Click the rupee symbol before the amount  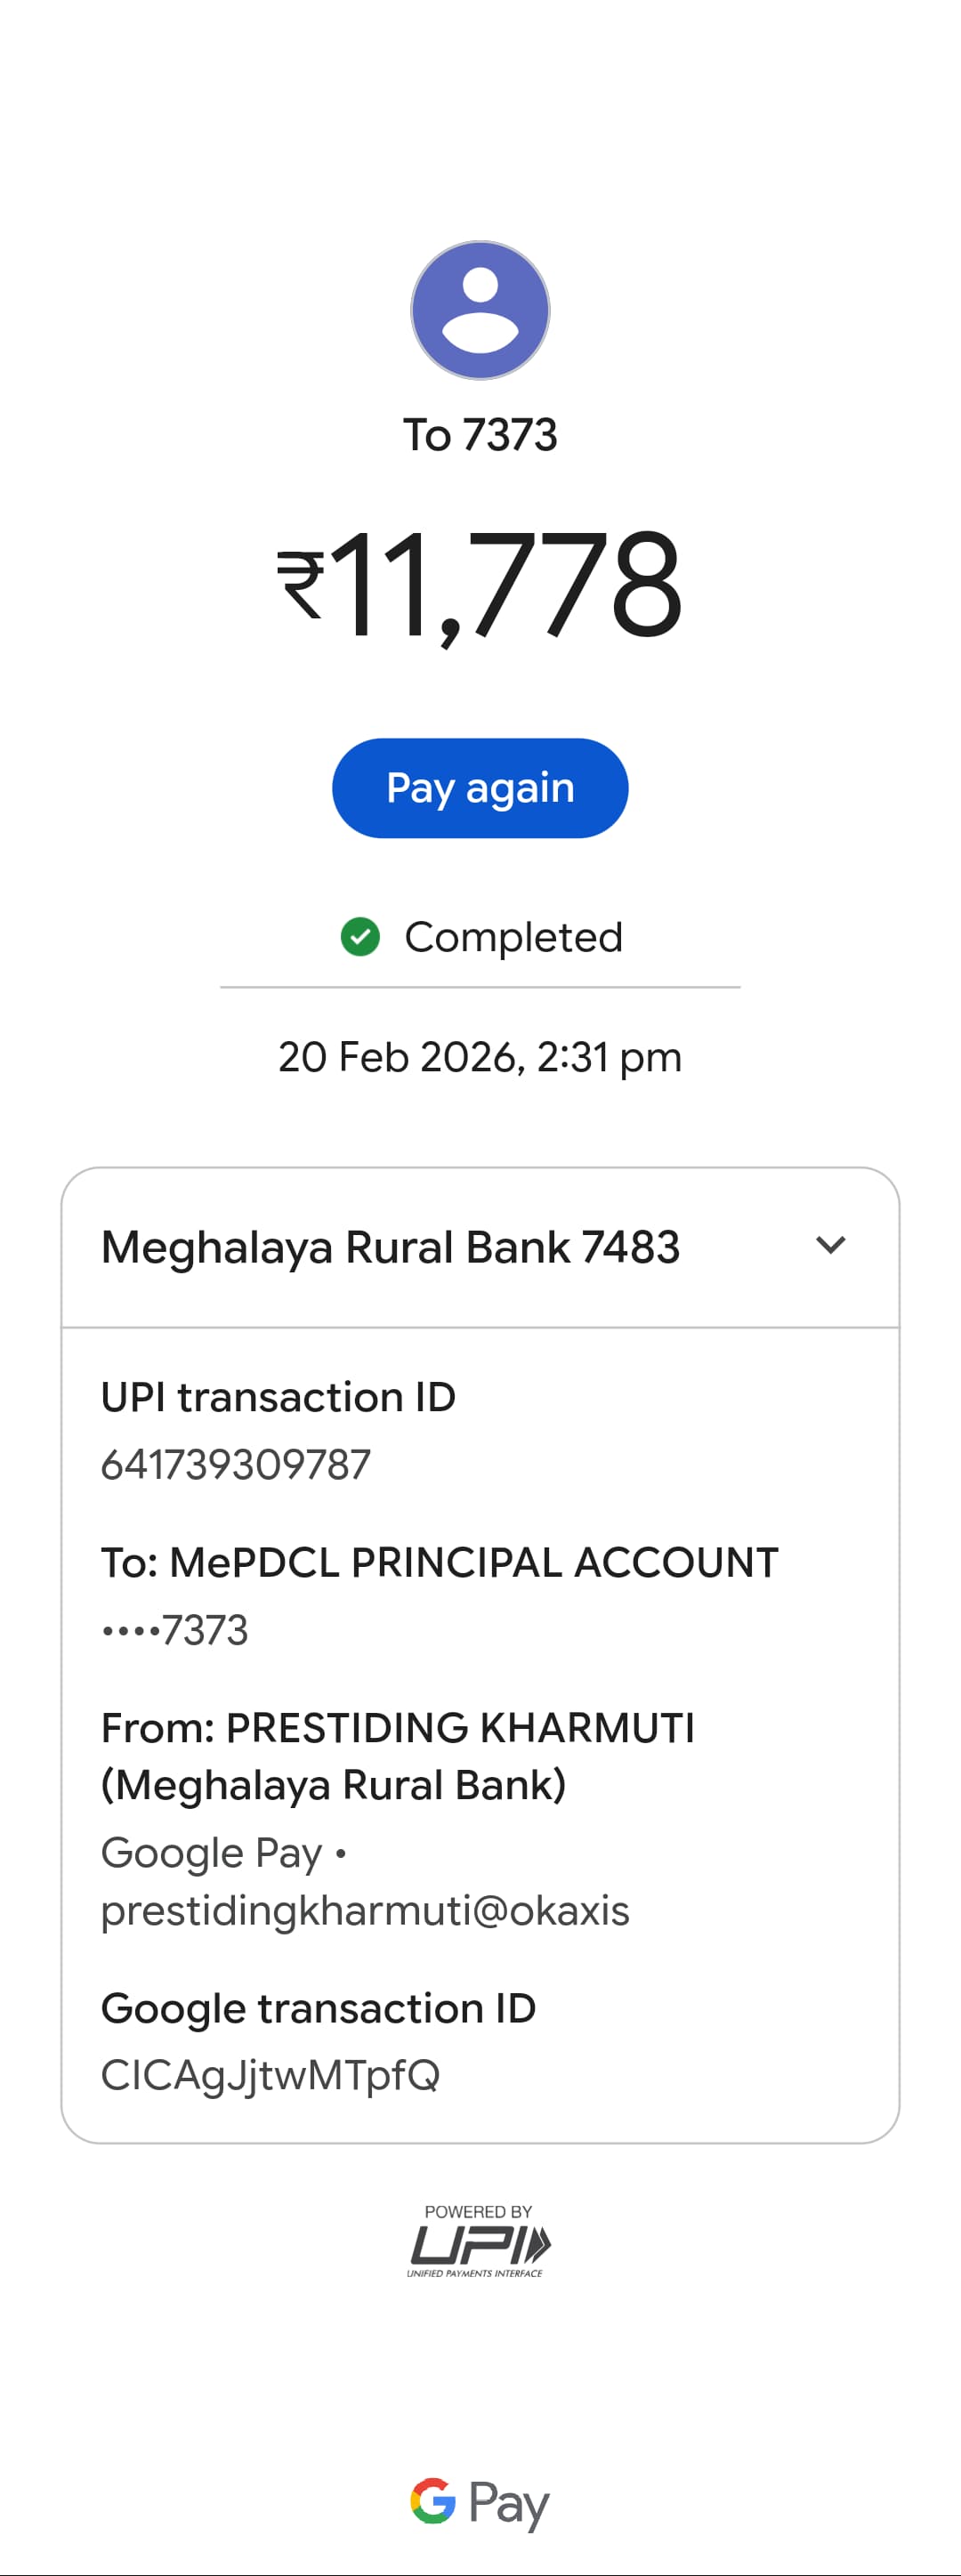(301, 585)
